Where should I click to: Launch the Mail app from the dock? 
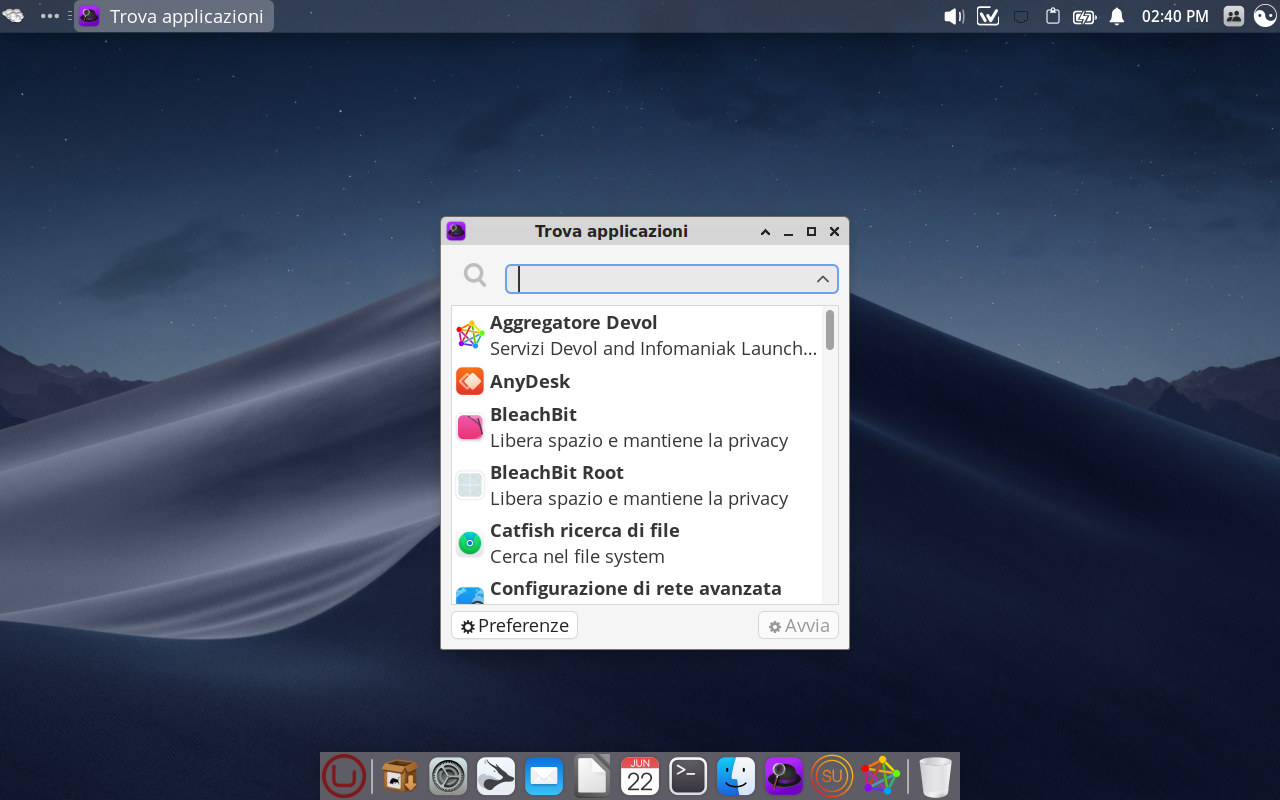point(544,776)
